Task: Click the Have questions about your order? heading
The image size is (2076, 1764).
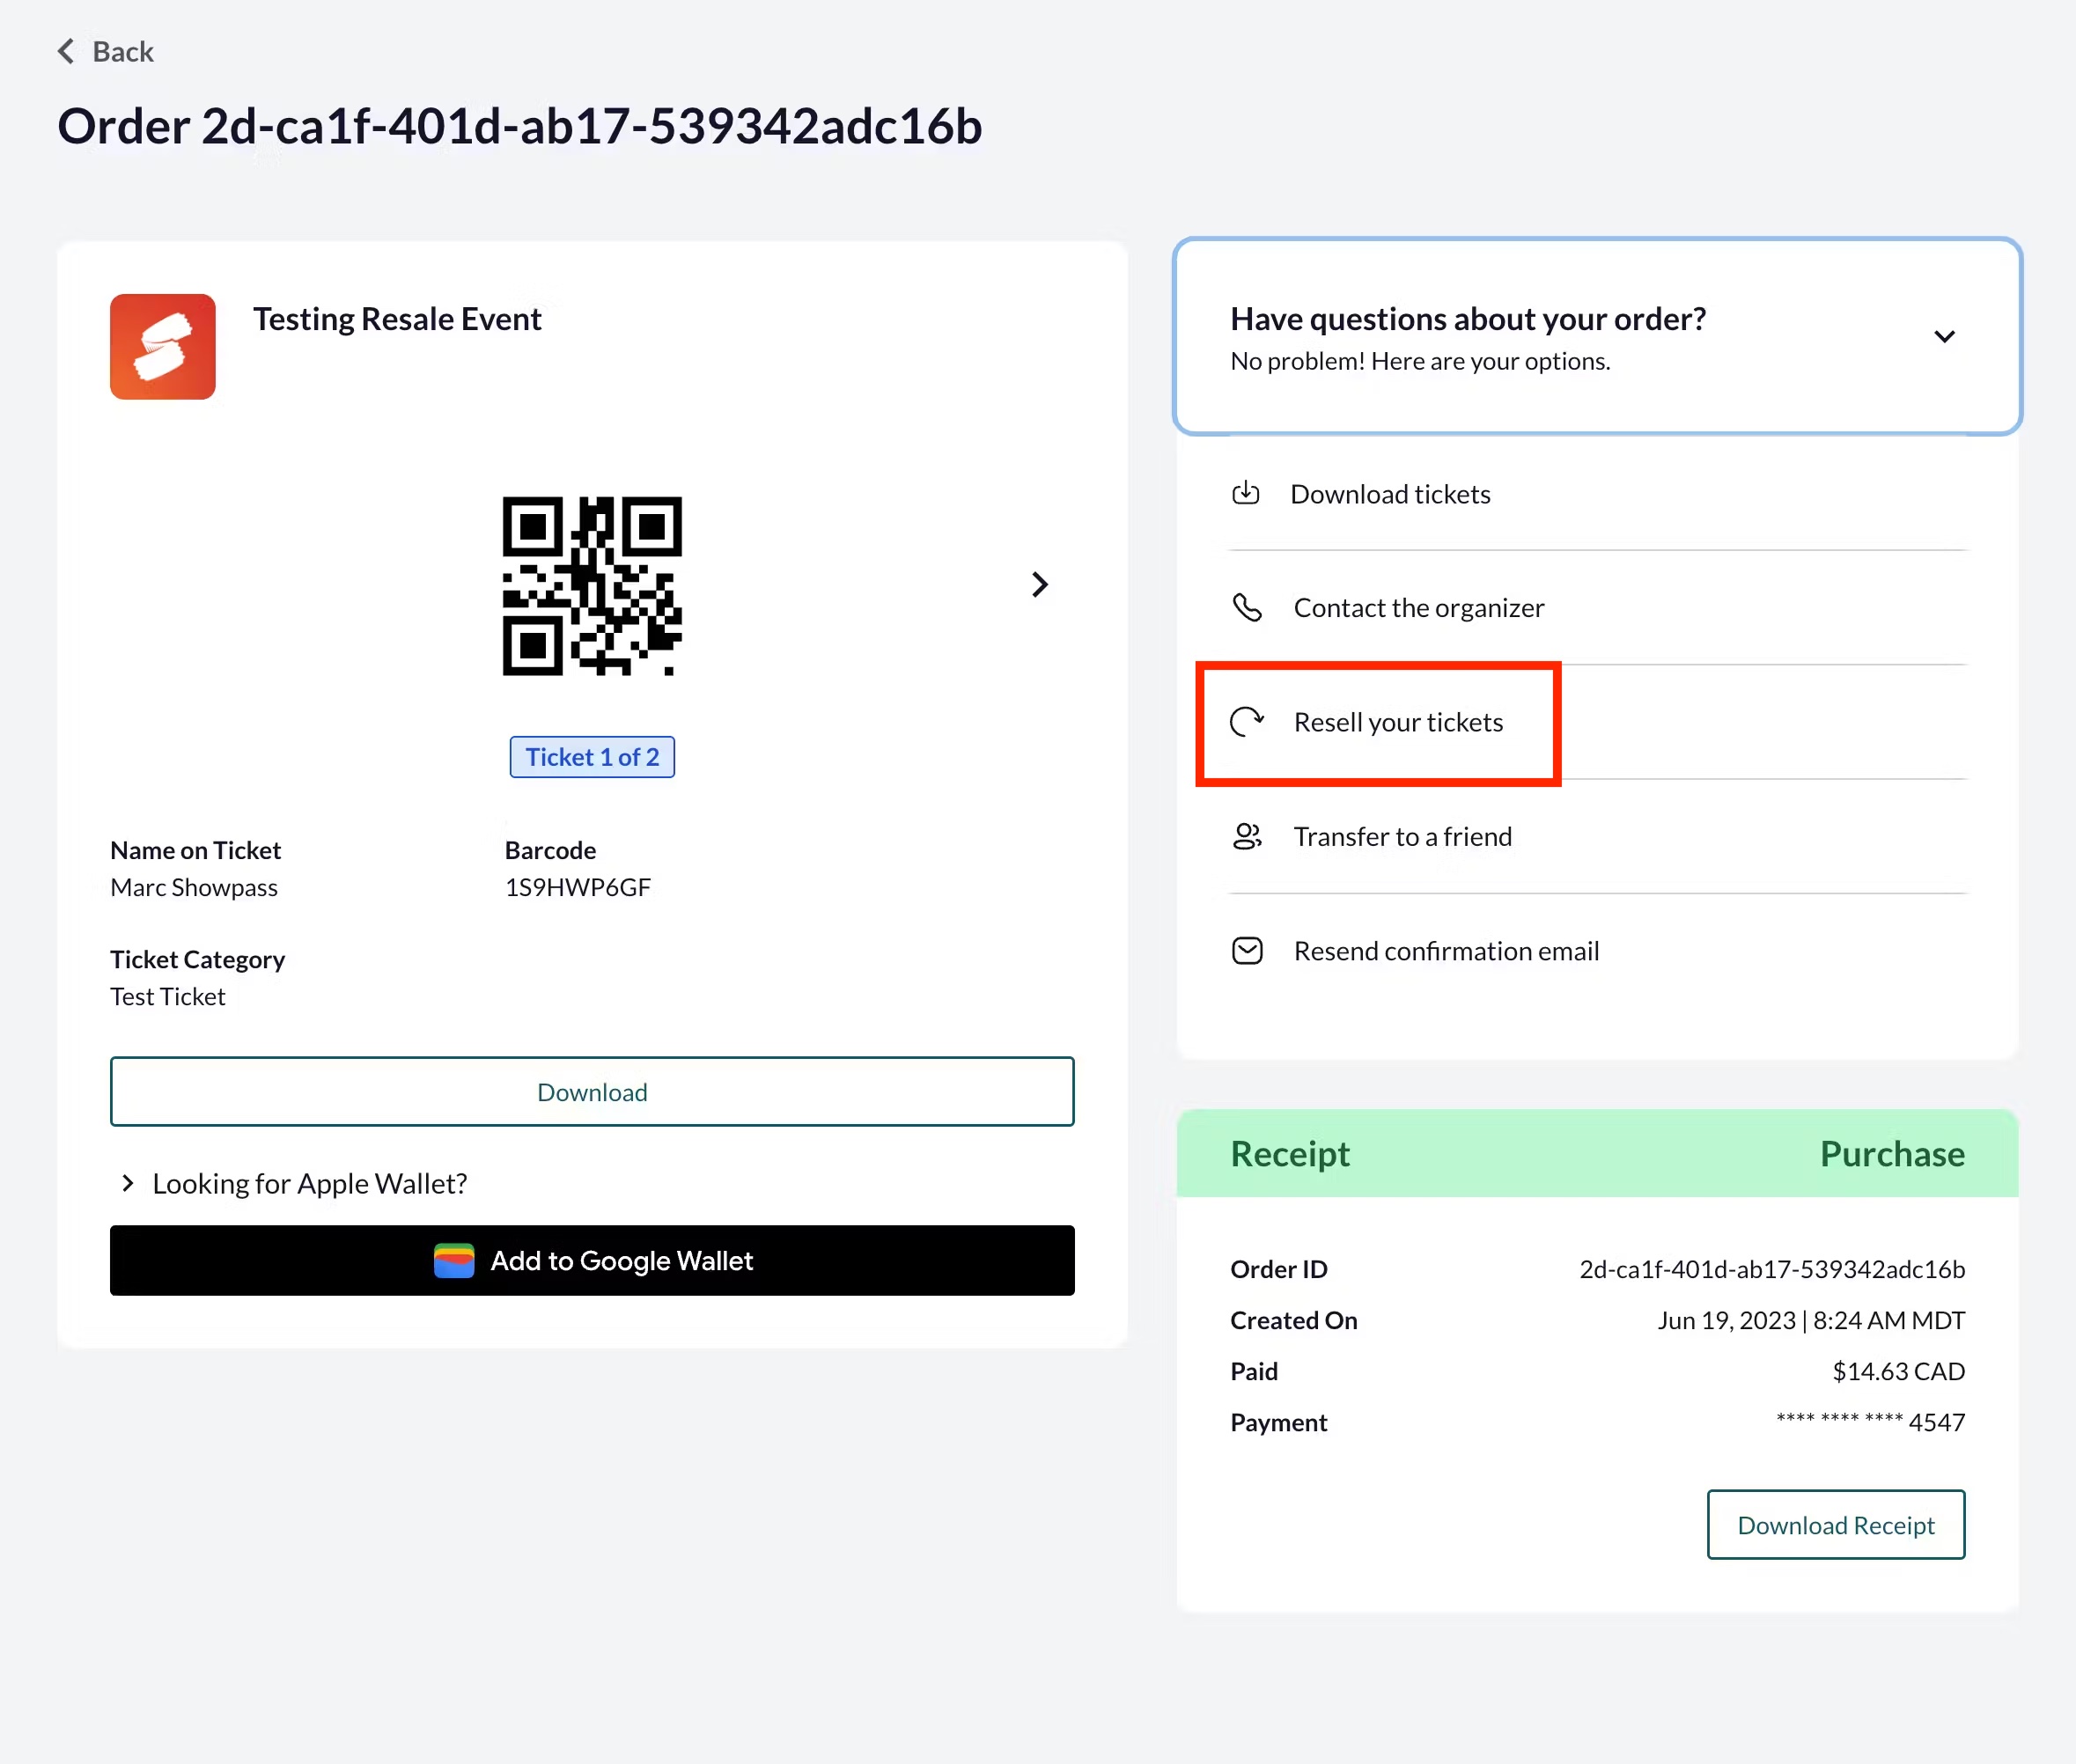Action: point(1468,319)
